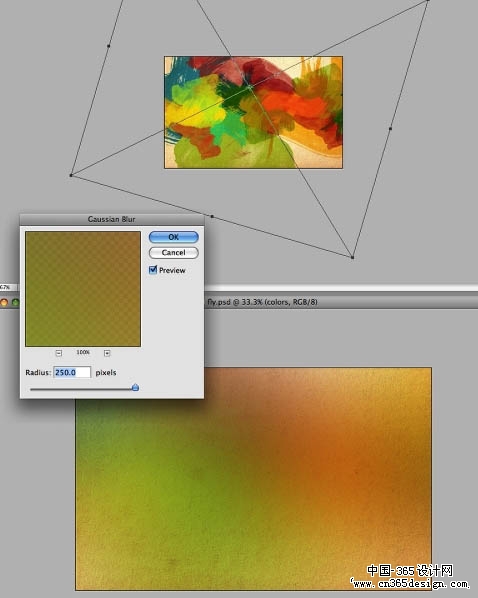Toggle the Preview checkbox

click(153, 270)
